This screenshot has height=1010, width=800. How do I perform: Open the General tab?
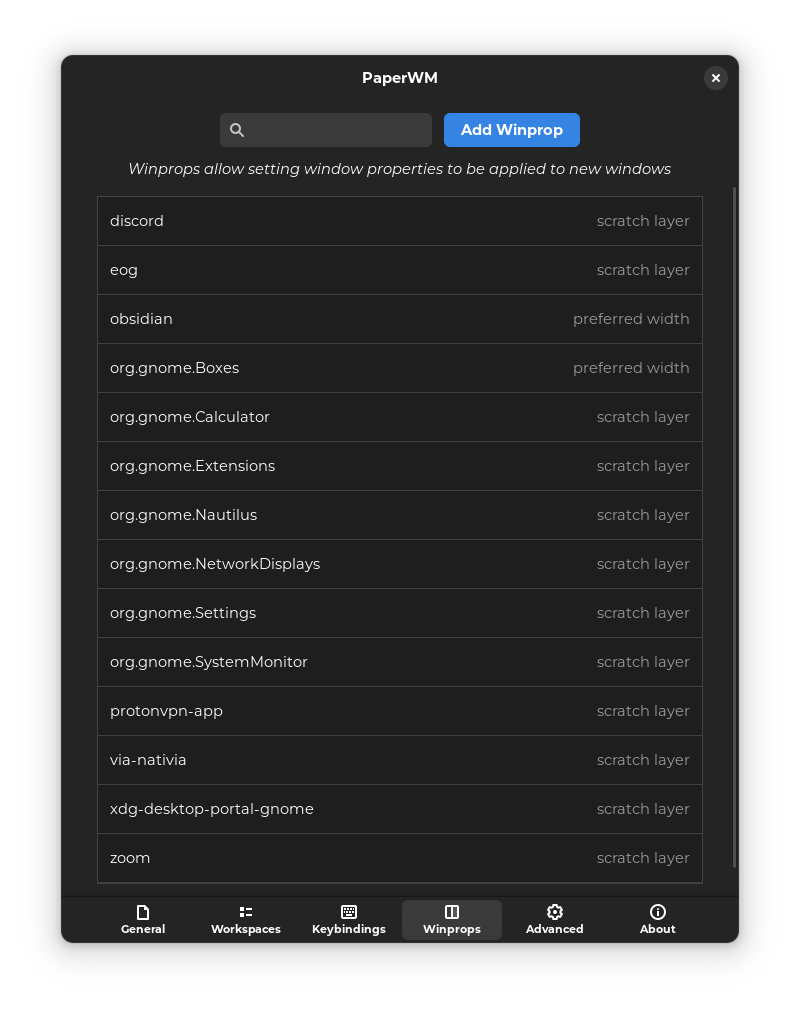click(143, 919)
